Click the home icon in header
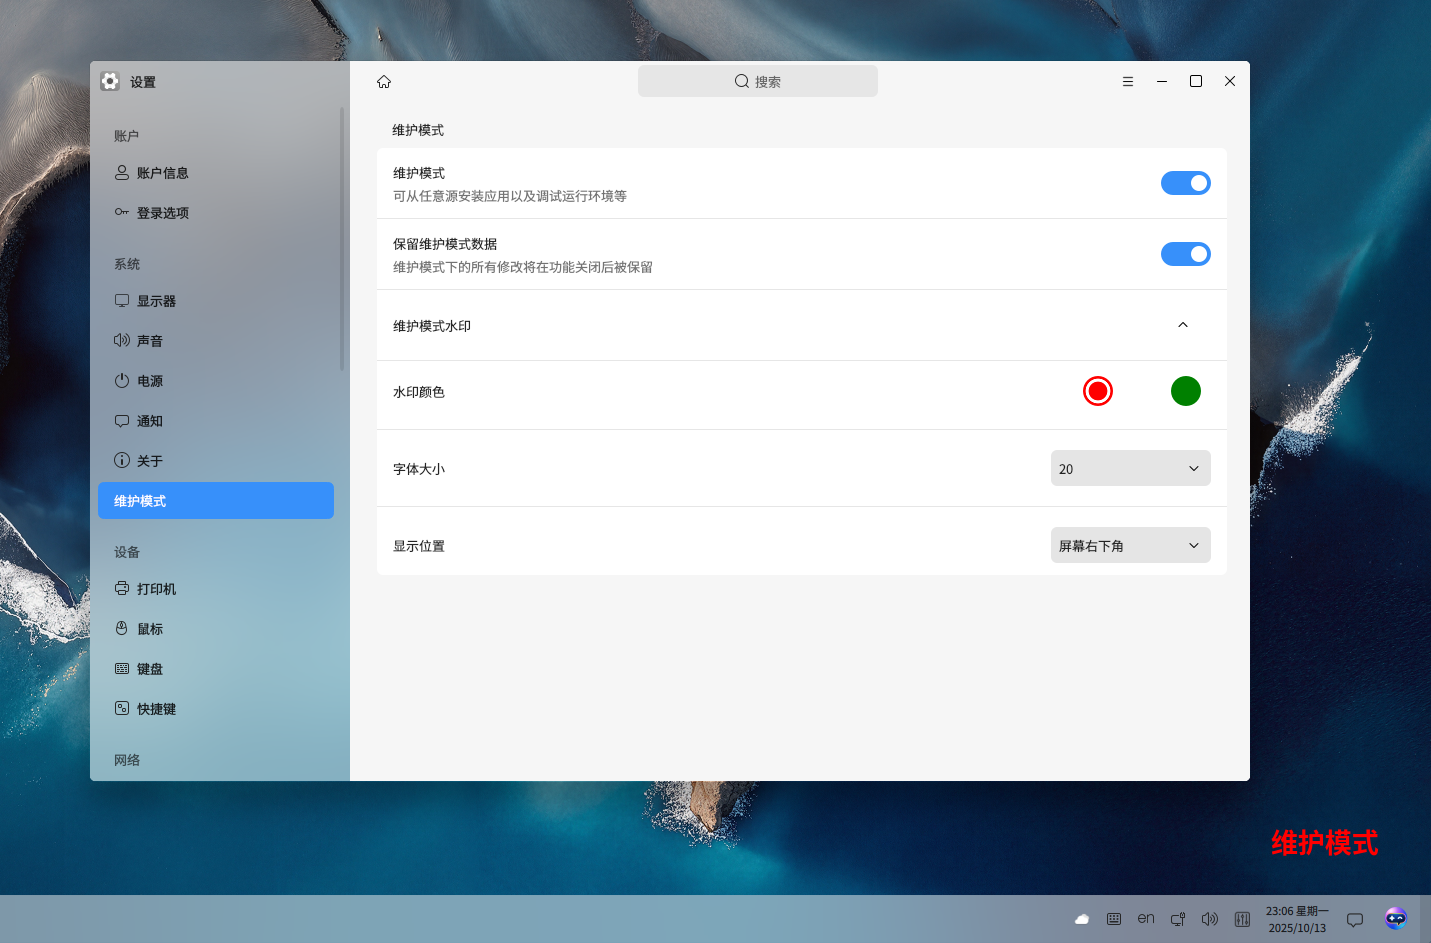1431x943 pixels. pos(384,82)
